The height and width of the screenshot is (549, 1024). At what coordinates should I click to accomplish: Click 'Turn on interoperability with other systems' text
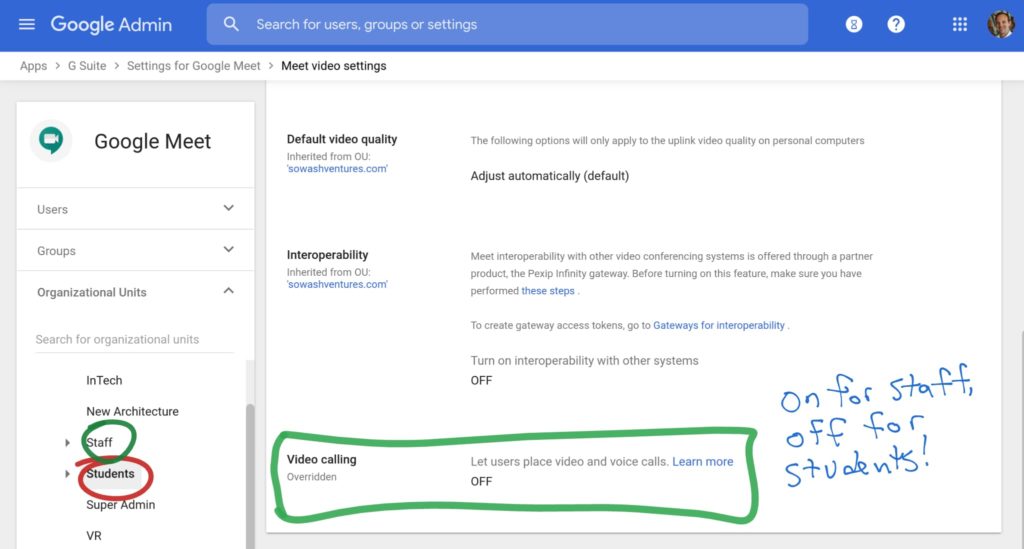click(584, 360)
